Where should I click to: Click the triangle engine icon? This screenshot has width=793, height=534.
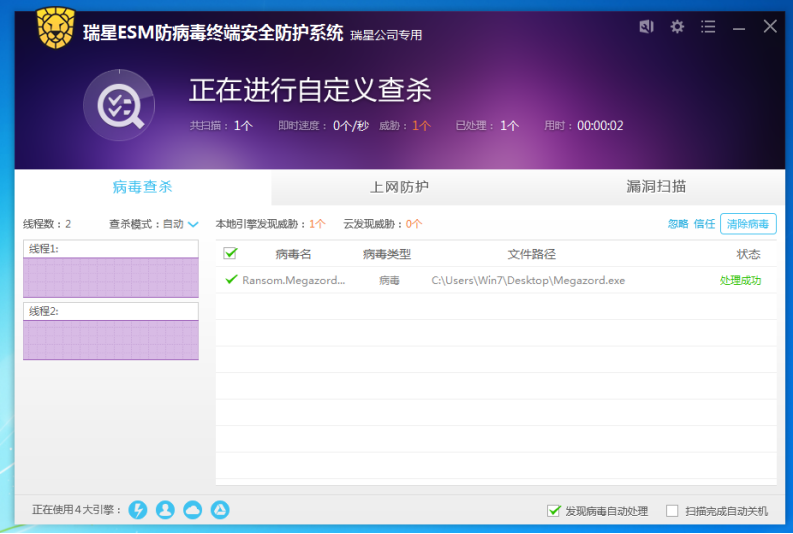coord(219,510)
